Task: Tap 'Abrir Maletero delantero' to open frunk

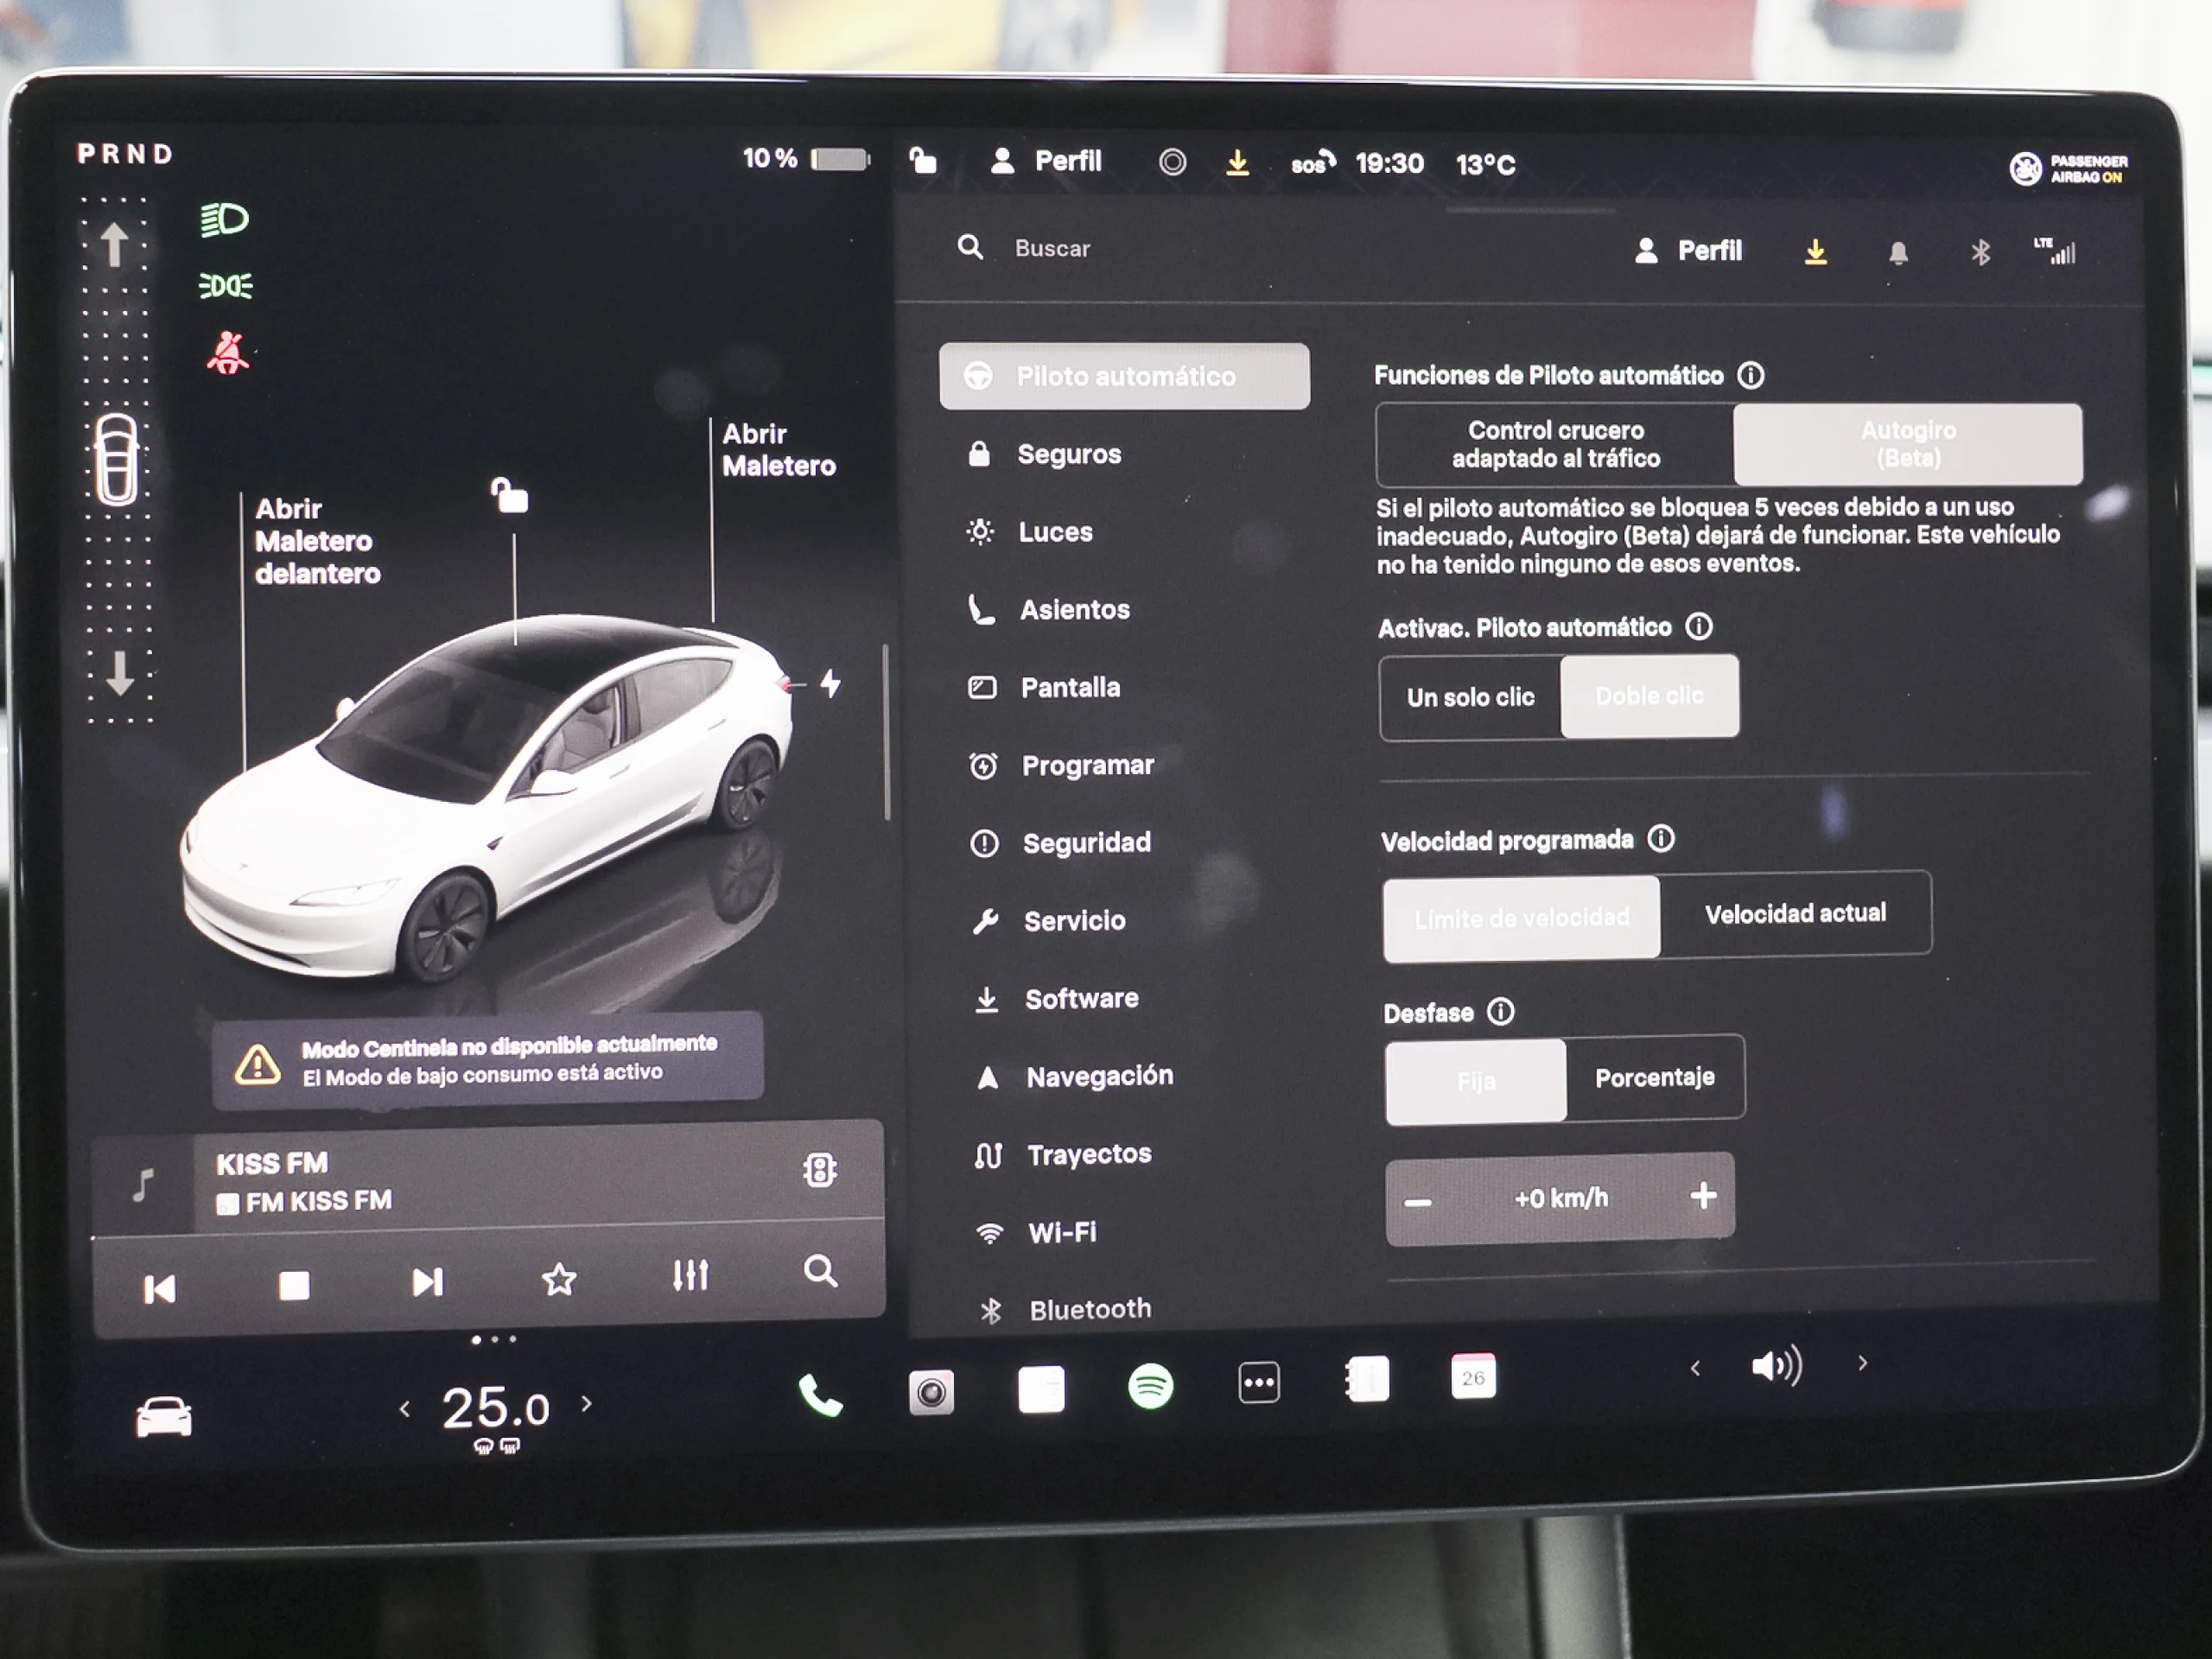Action: coord(315,541)
